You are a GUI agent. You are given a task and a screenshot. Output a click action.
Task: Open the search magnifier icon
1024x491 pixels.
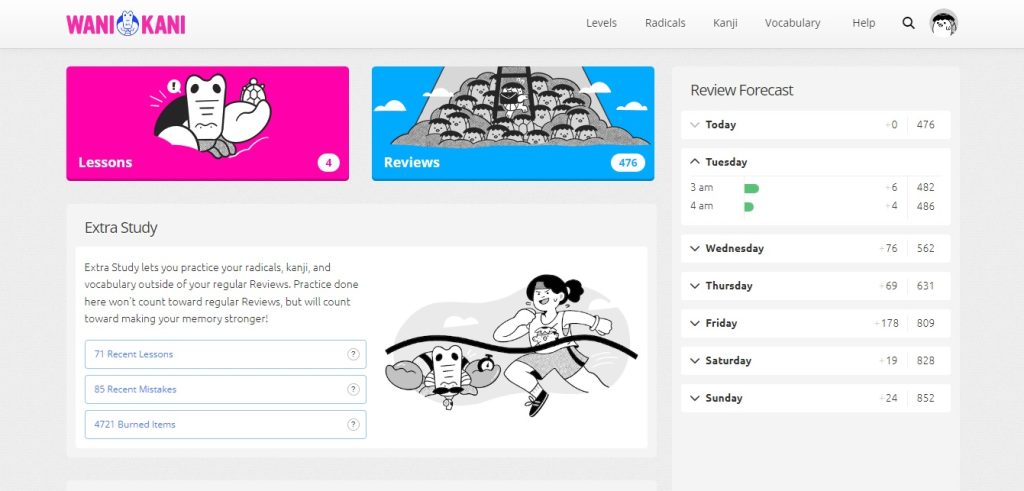[908, 23]
